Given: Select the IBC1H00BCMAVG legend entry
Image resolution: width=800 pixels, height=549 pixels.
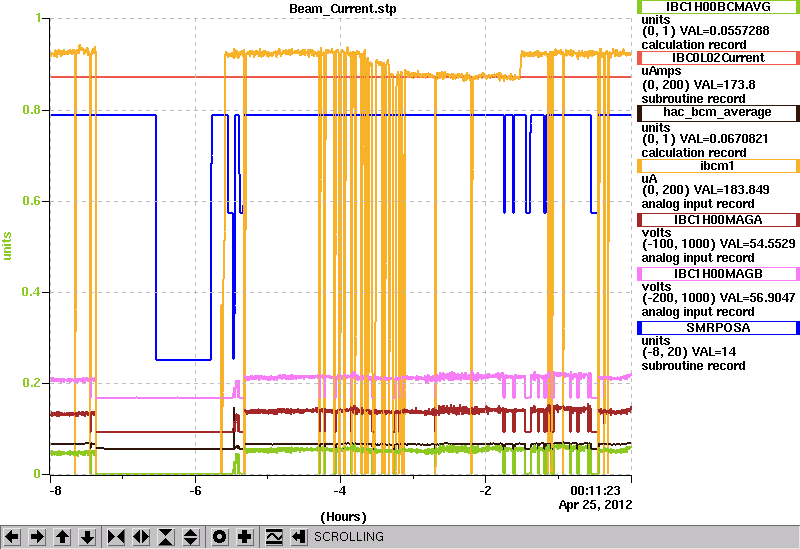Looking at the screenshot, I should [x=717, y=7].
